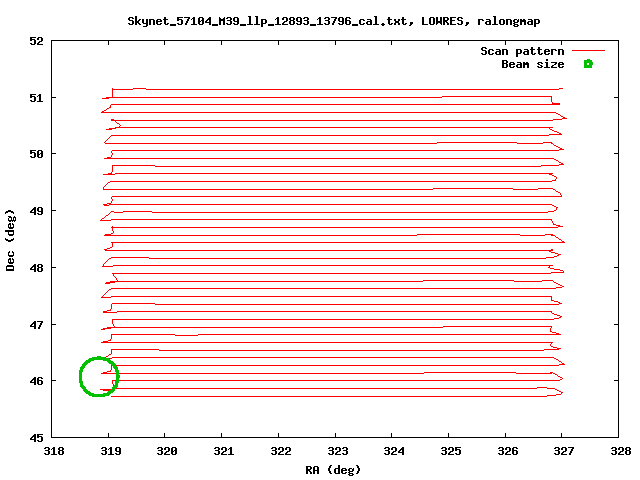The height and width of the screenshot is (480, 640).
Task: Click the x-axis tick label 320
Action: click(167, 451)
